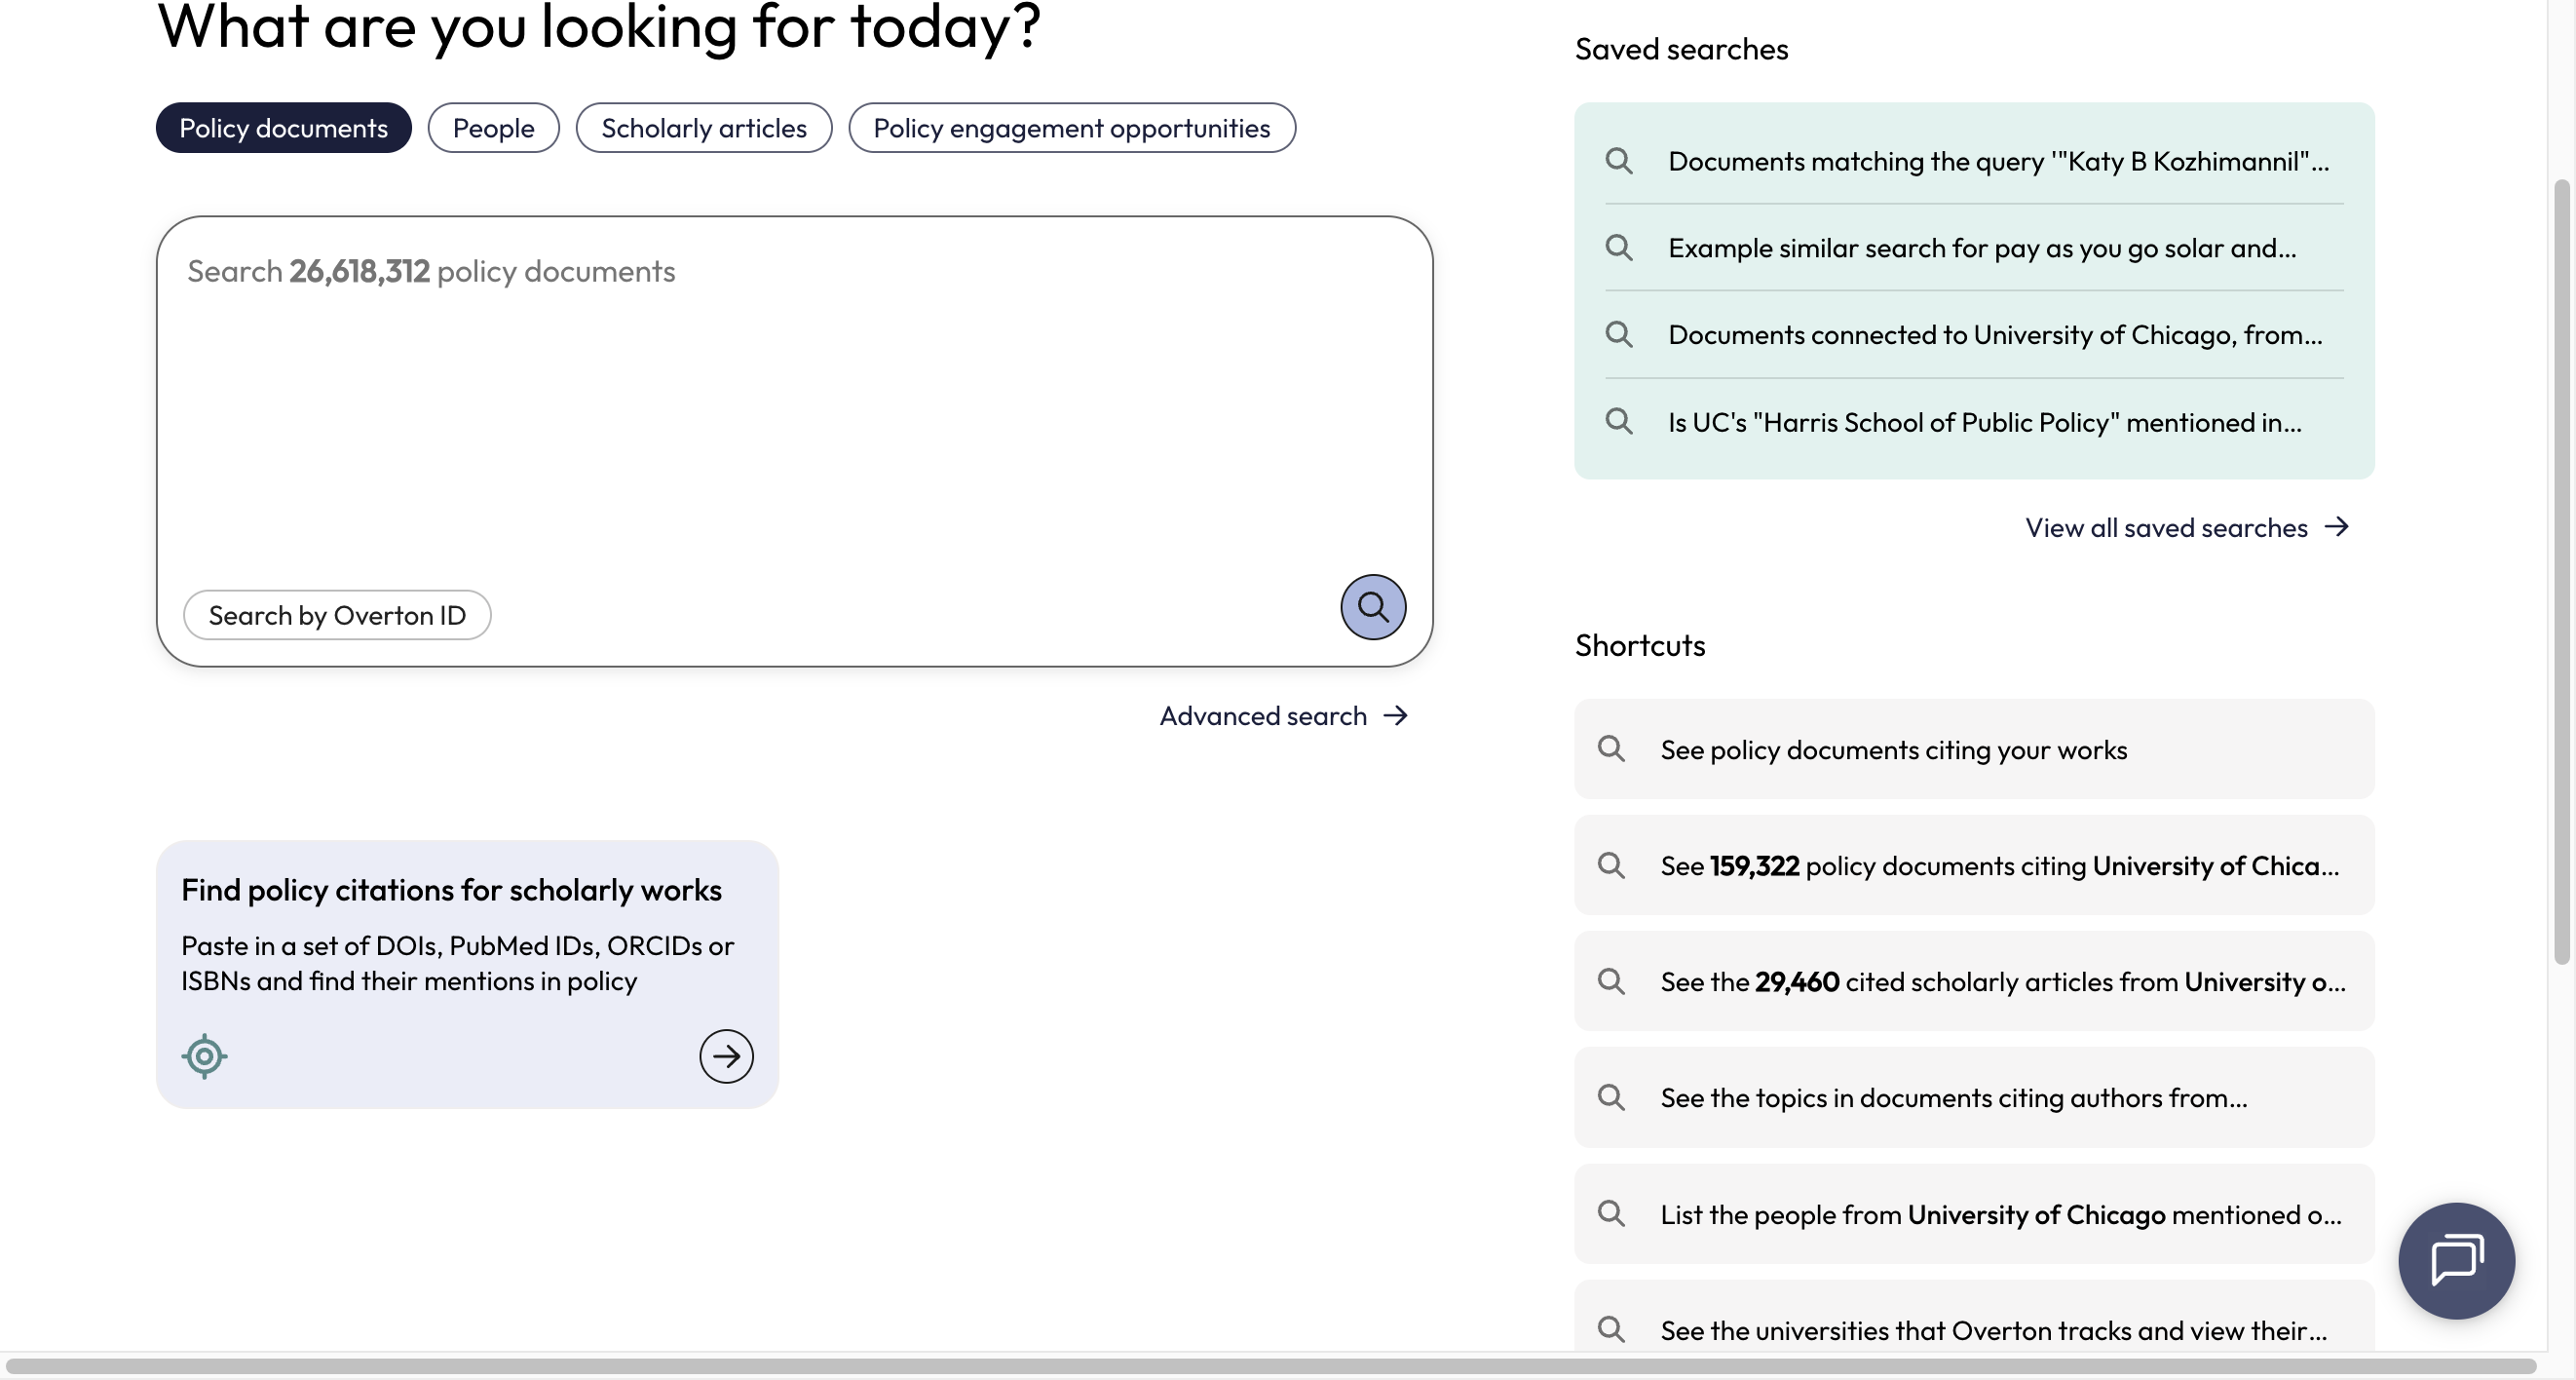Open Policy engagement opportunities tab
The height and width of the screenshot is (1380, 2576).
[1071, 128]
